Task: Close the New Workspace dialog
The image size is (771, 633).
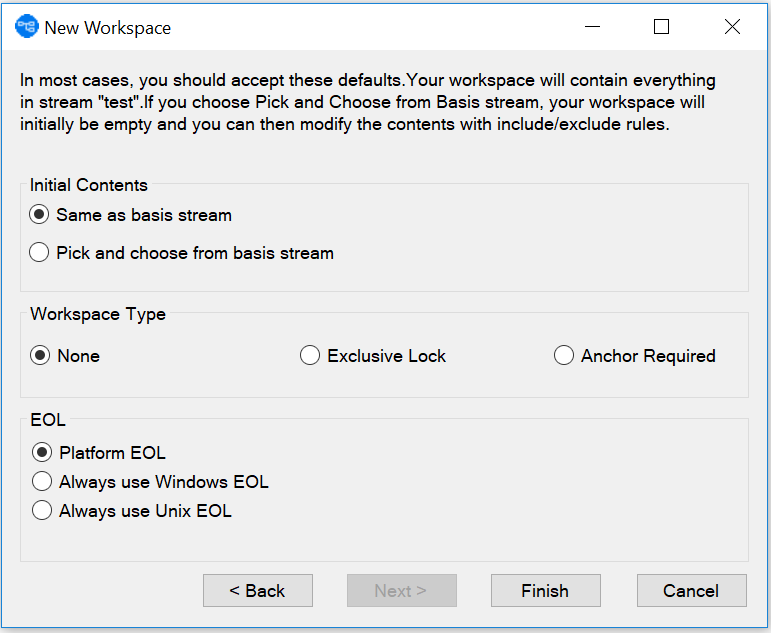Action: (732, 27)
